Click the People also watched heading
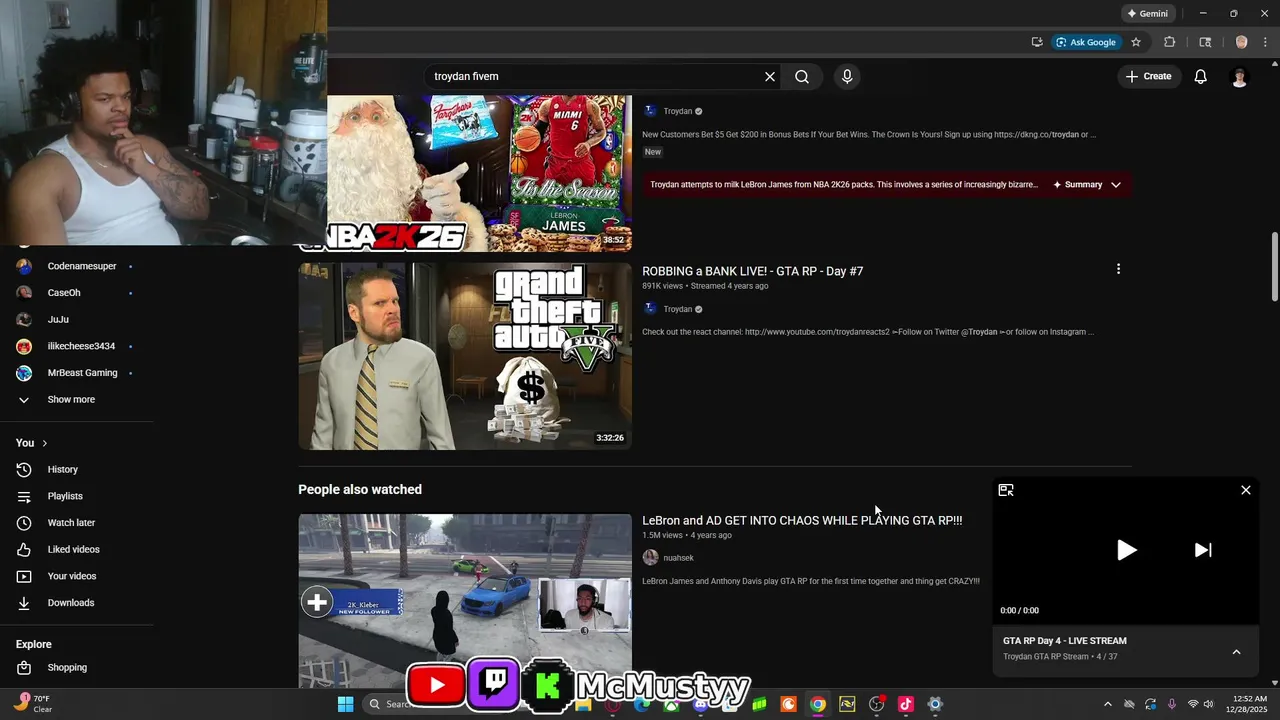The height and width of the screenshot is (720, 1280). coord(360,489)
